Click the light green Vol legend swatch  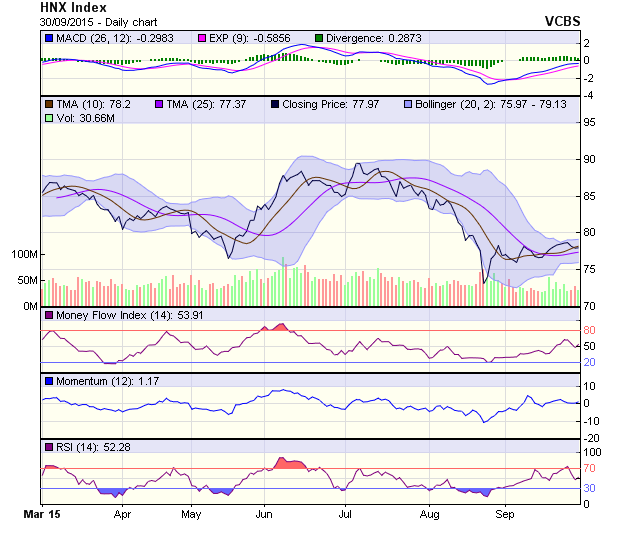pyautogui.click(x=48, y=118)
